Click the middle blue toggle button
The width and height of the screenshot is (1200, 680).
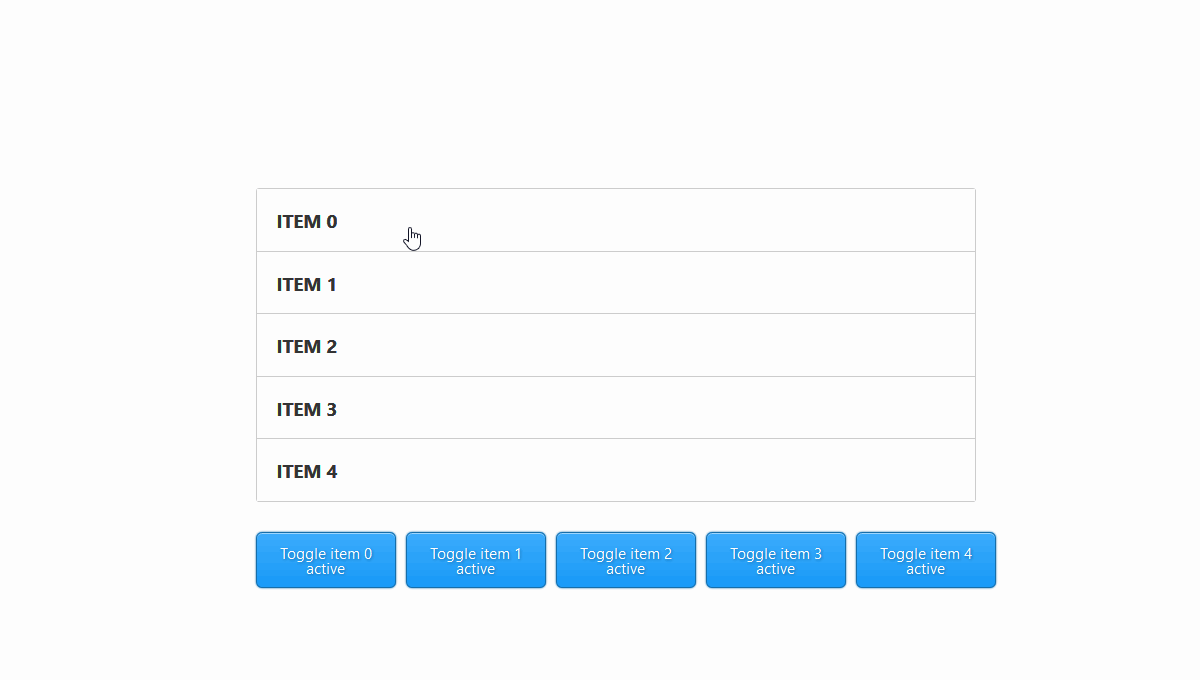click(x=625, y=560)
